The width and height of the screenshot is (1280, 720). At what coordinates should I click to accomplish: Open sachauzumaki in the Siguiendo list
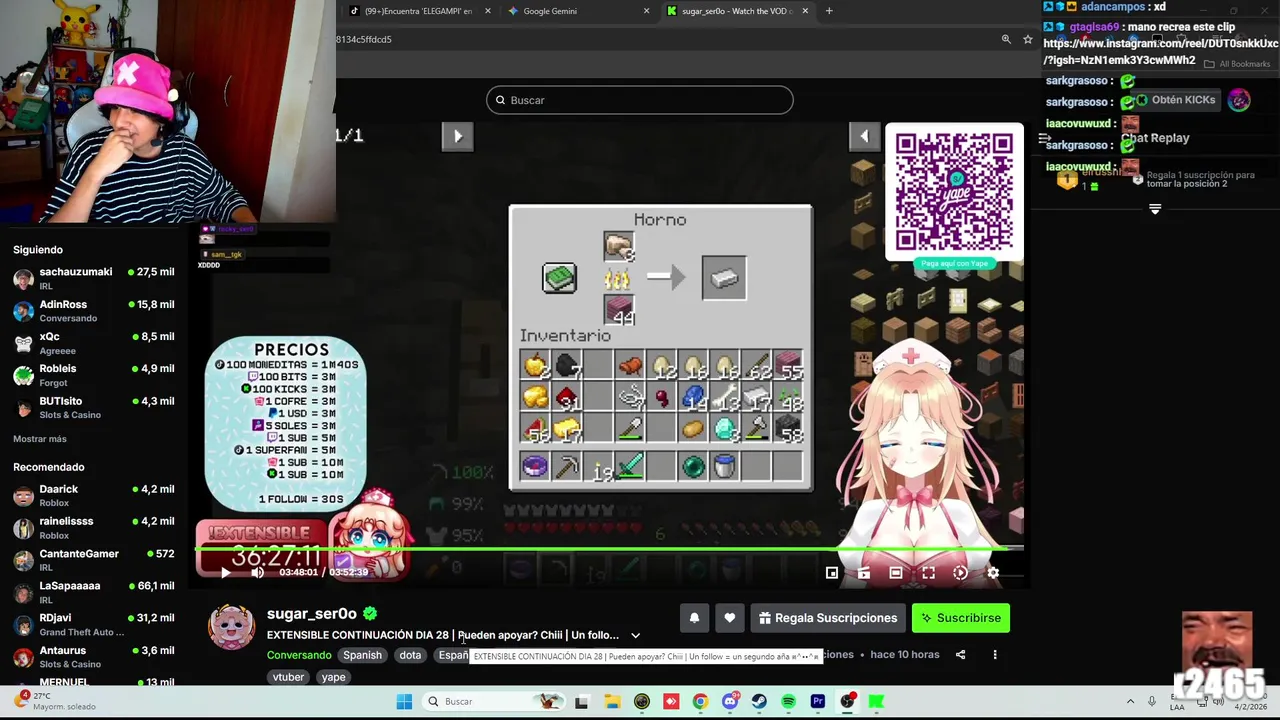pyautogui.click(x=94, y=278)
